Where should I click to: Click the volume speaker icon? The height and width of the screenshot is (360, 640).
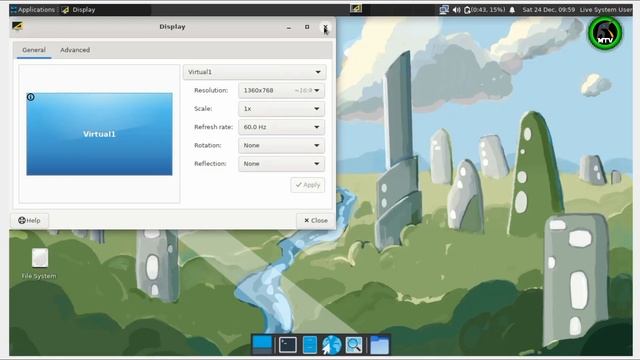tap(456, 9)
